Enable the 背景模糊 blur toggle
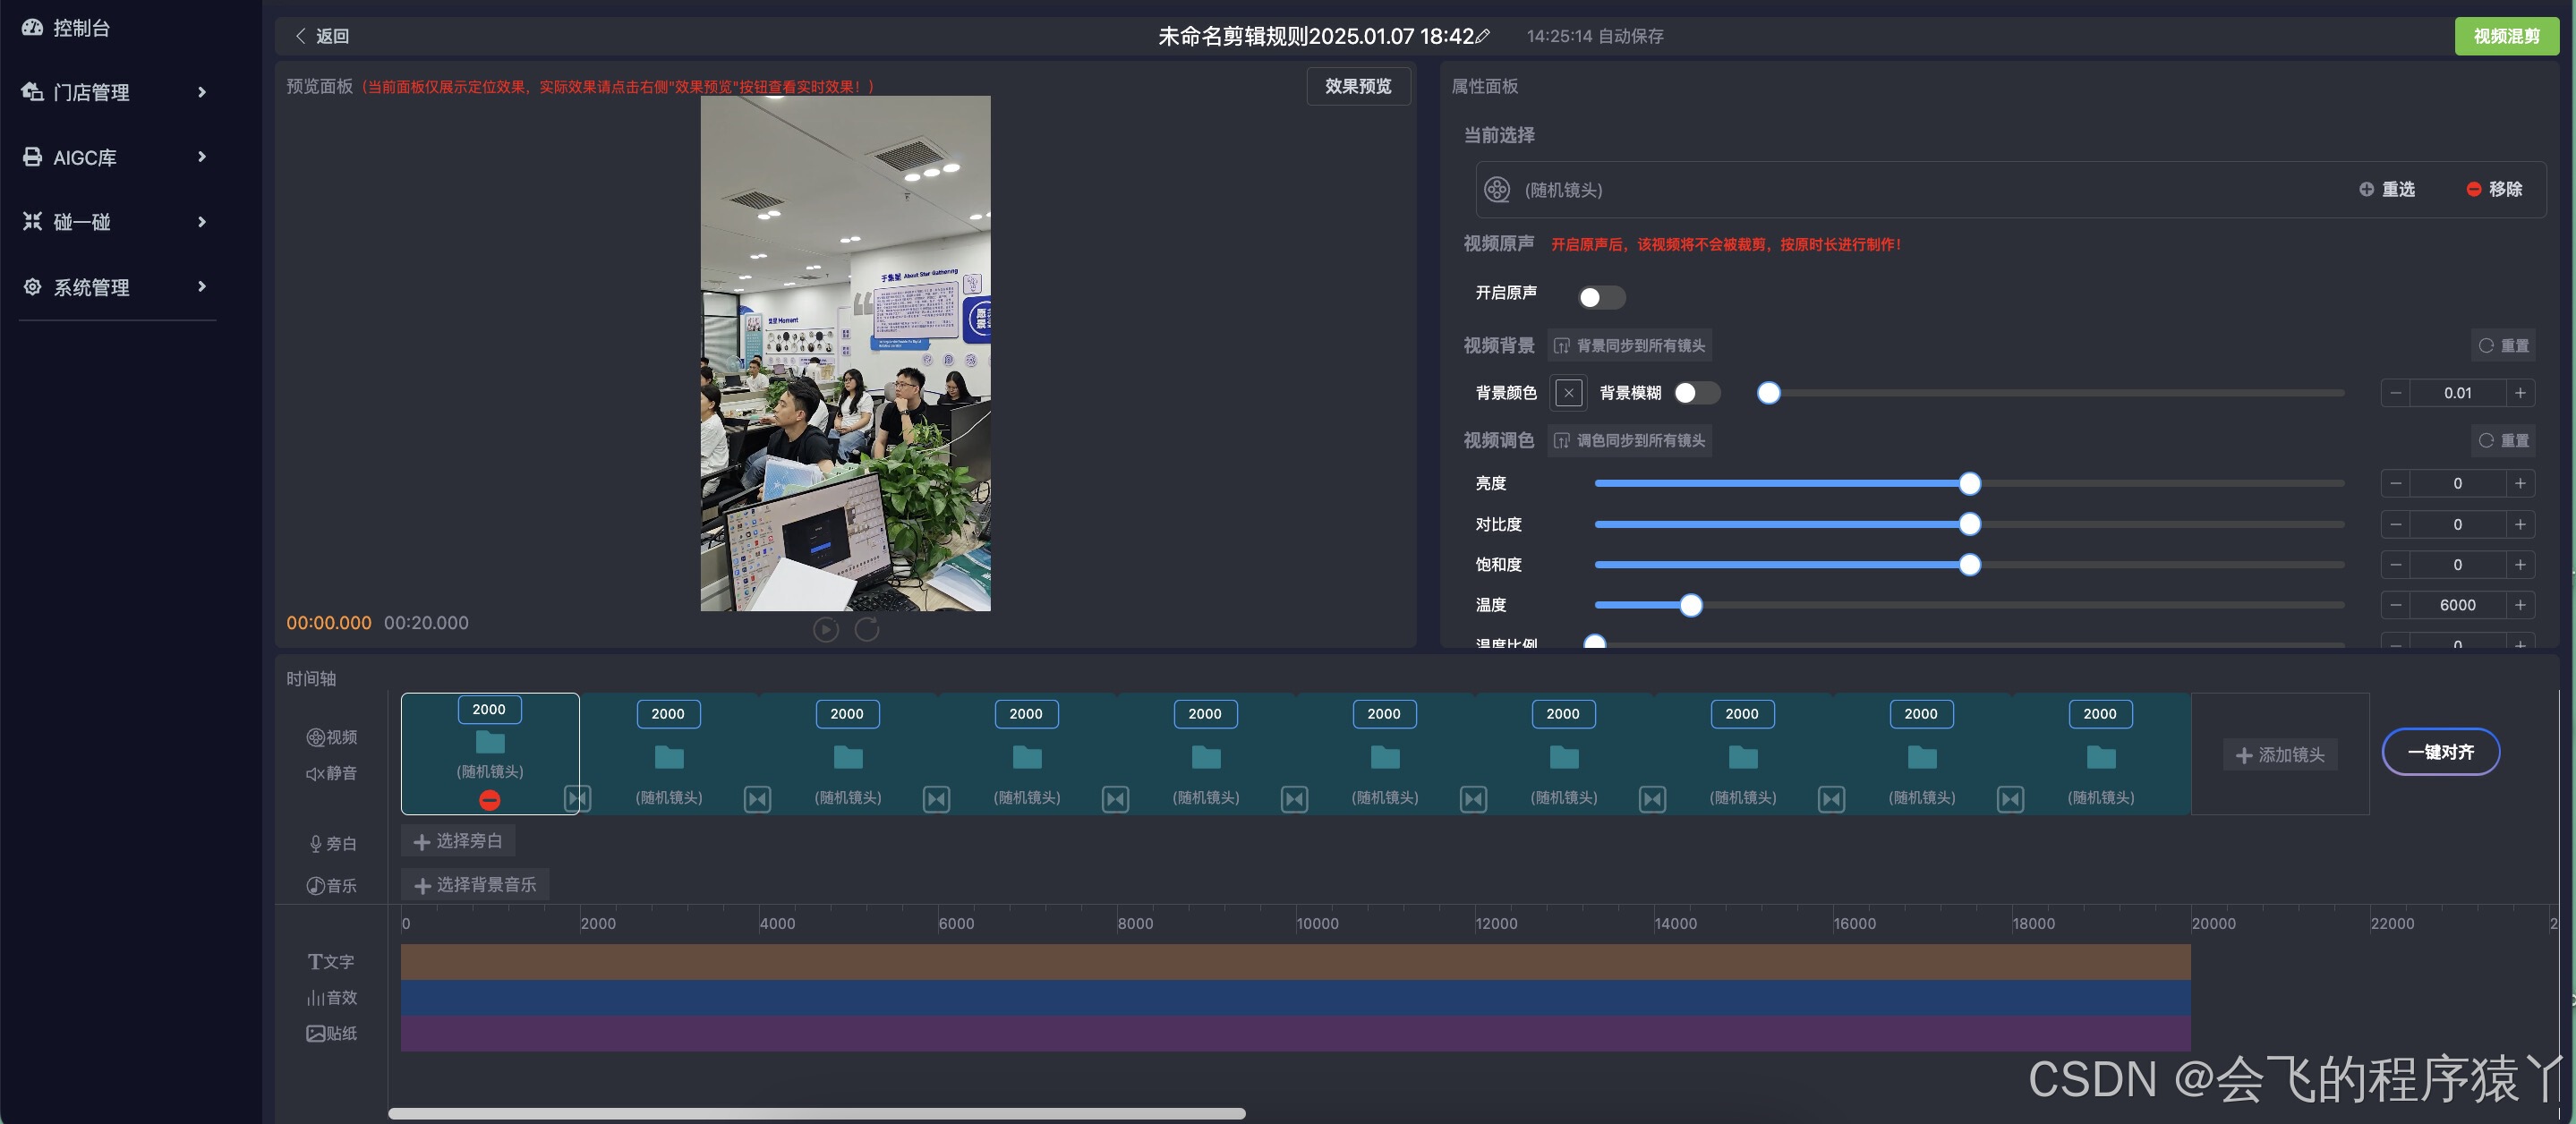The width and height of the screenshot is (2576, 1124). (x=1696, y=393)
